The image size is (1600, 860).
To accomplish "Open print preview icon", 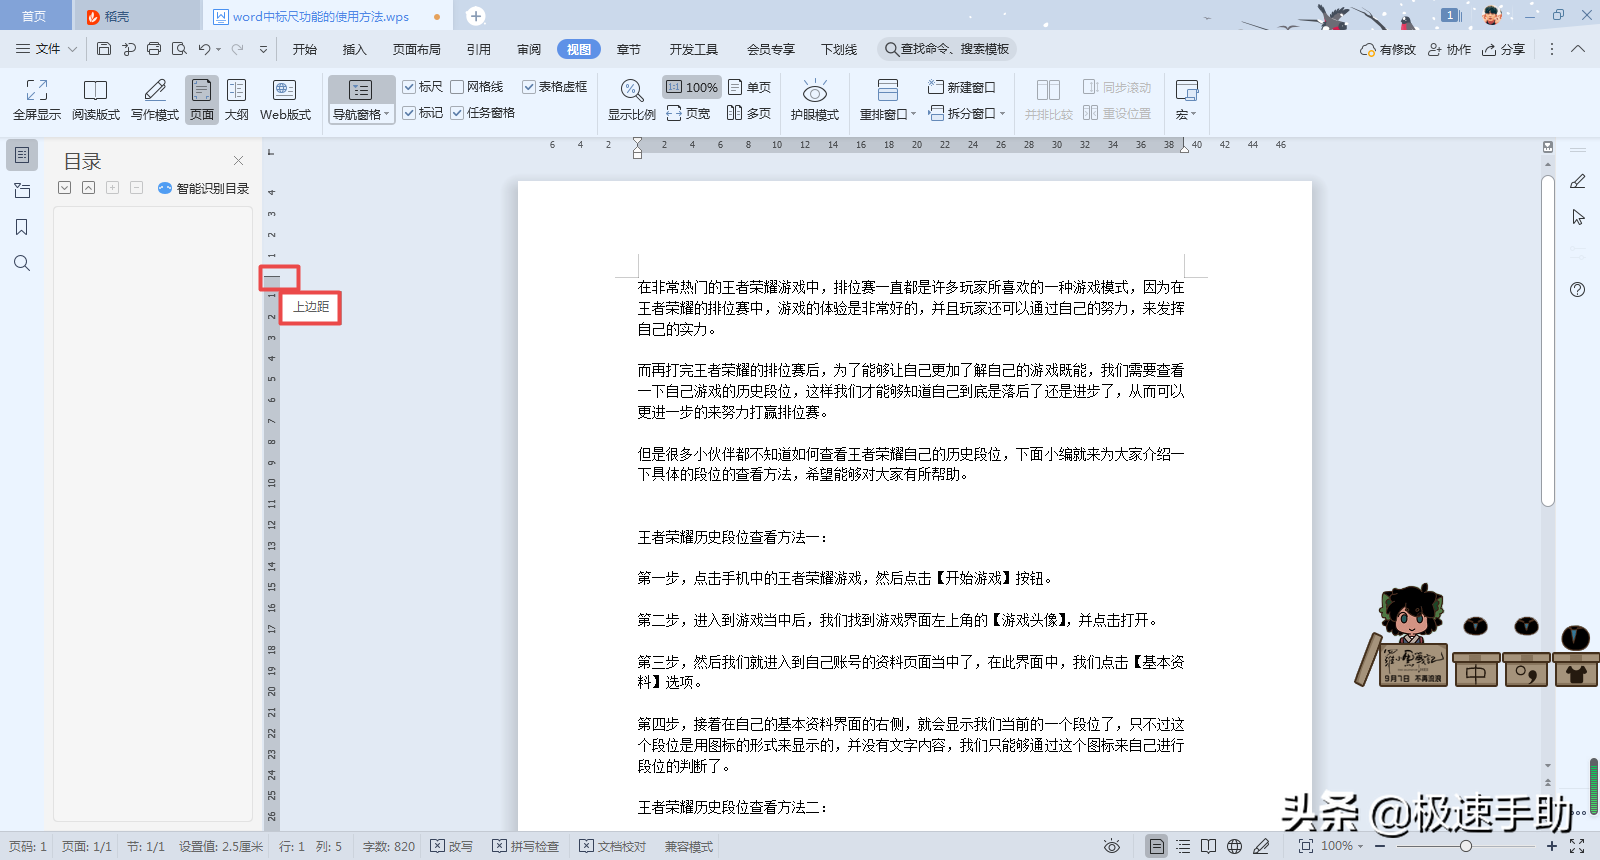I will 179,49.
